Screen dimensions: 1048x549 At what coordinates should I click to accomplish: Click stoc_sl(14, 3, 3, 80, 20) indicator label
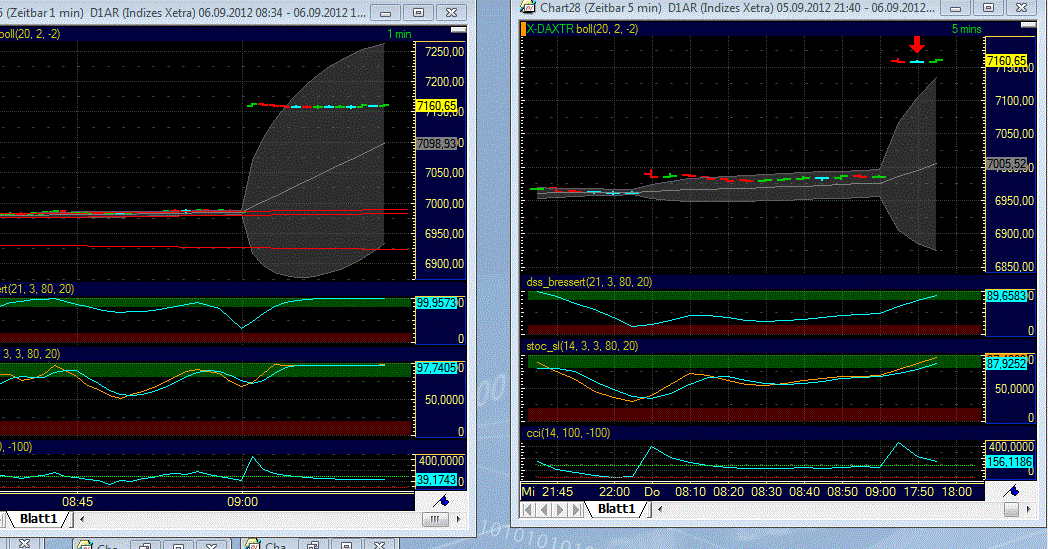coord(581,346)
